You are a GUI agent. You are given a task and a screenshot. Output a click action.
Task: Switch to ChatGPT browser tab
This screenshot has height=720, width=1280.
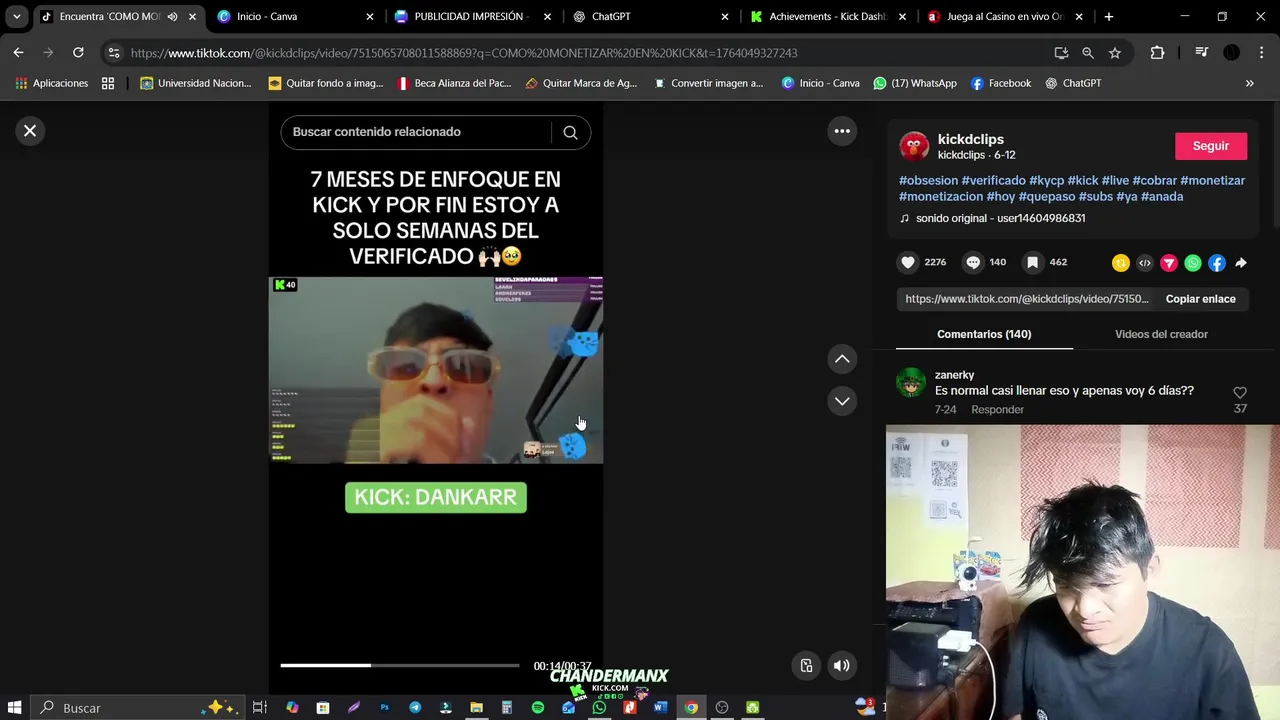[650, 16]
